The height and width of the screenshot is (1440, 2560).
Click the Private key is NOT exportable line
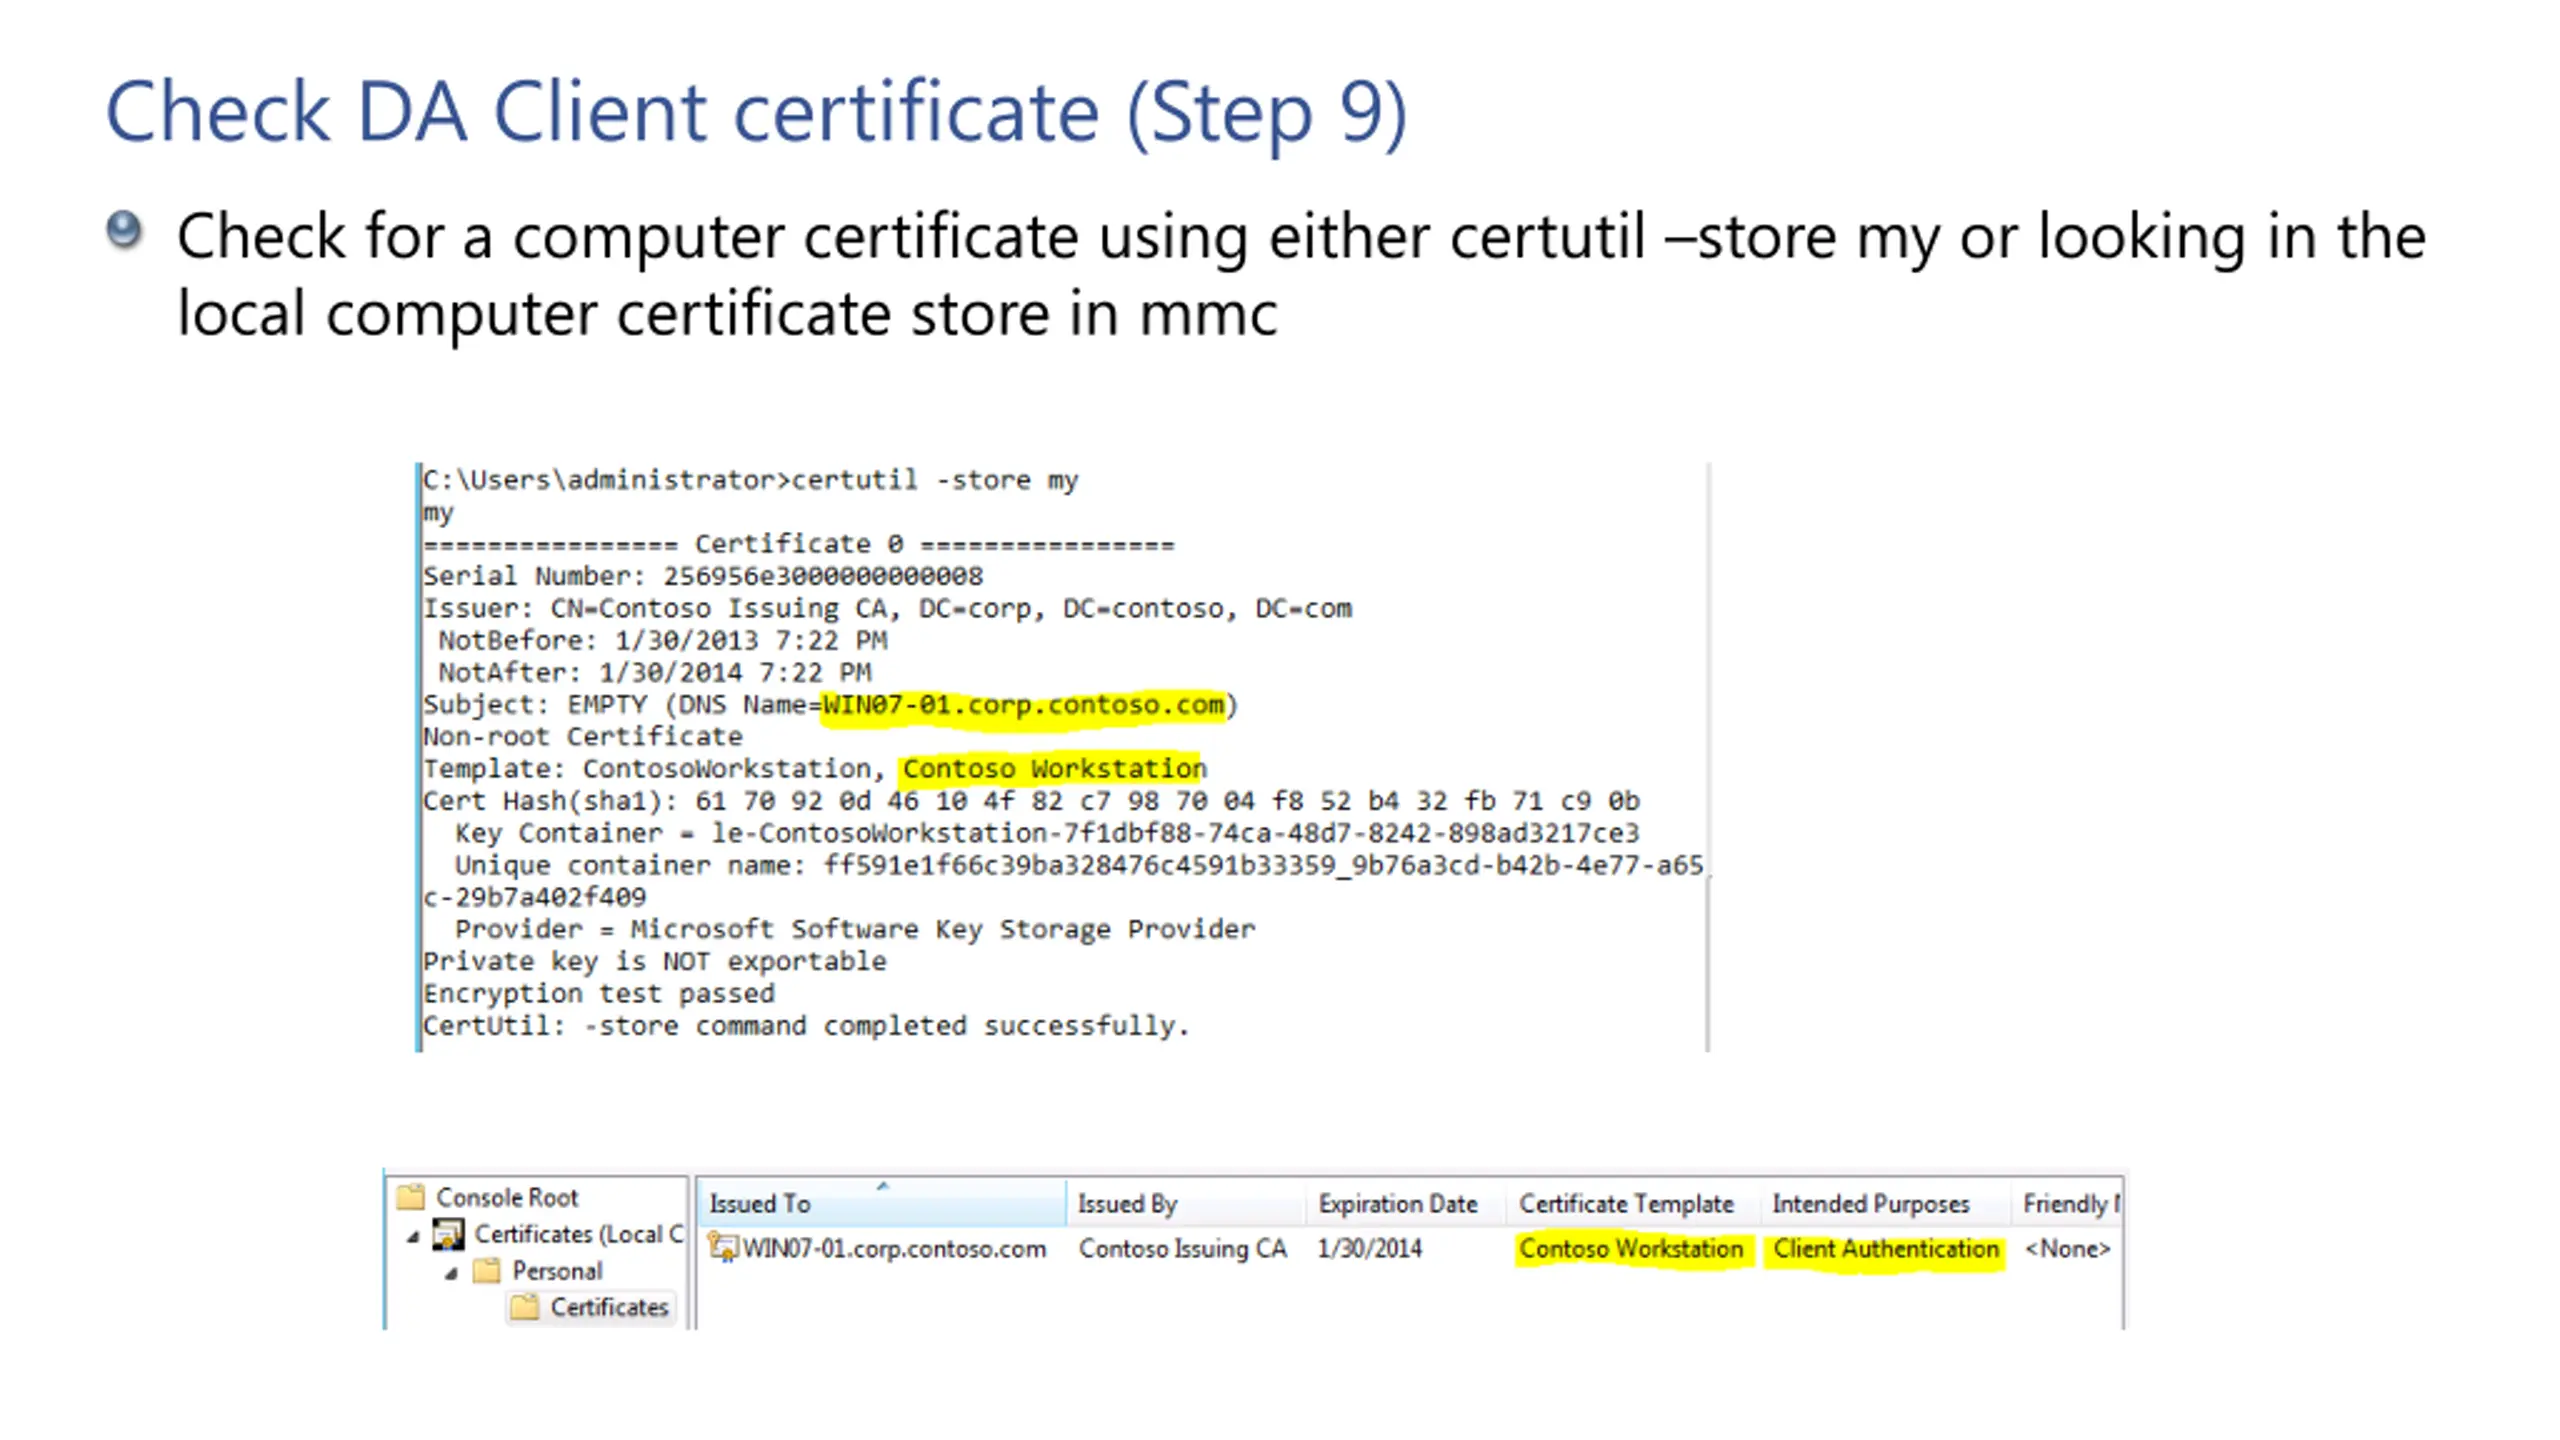pos(654,961)
